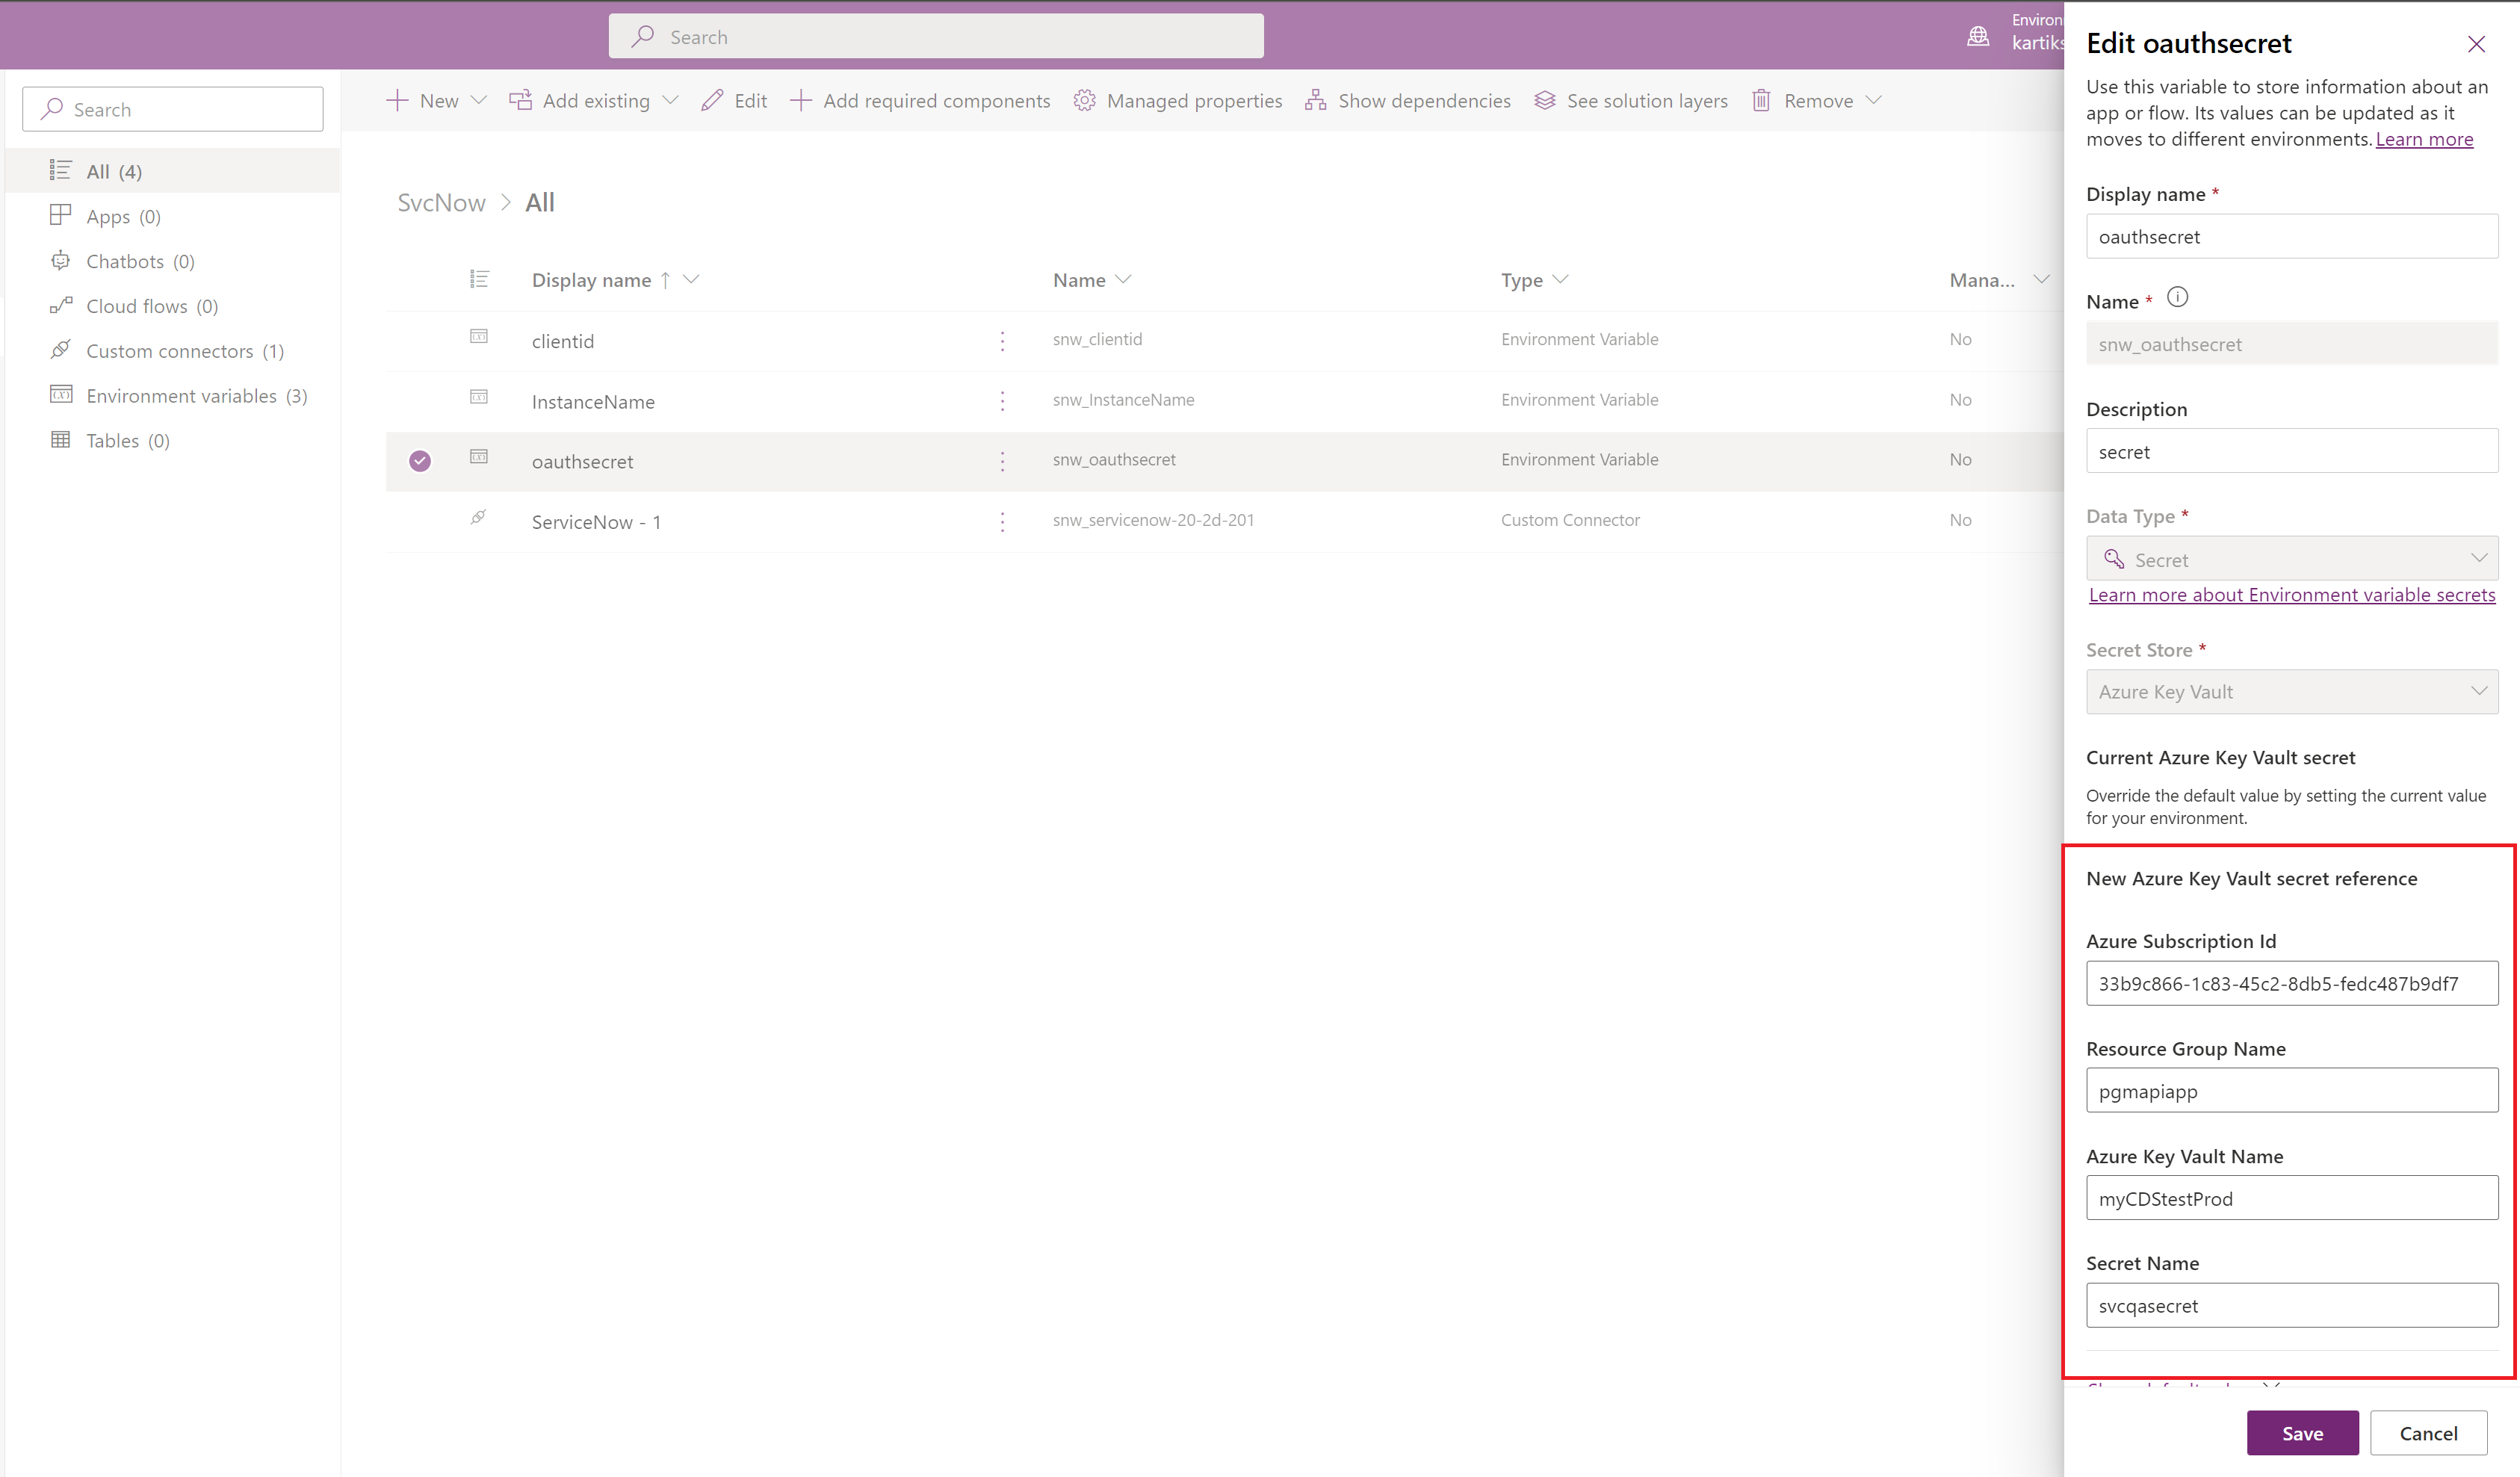The height and width of the screenshot is (1477, 2520).
Task: Open more options for clientid row
Action: pyautogui.click(x=1002, y=341)
